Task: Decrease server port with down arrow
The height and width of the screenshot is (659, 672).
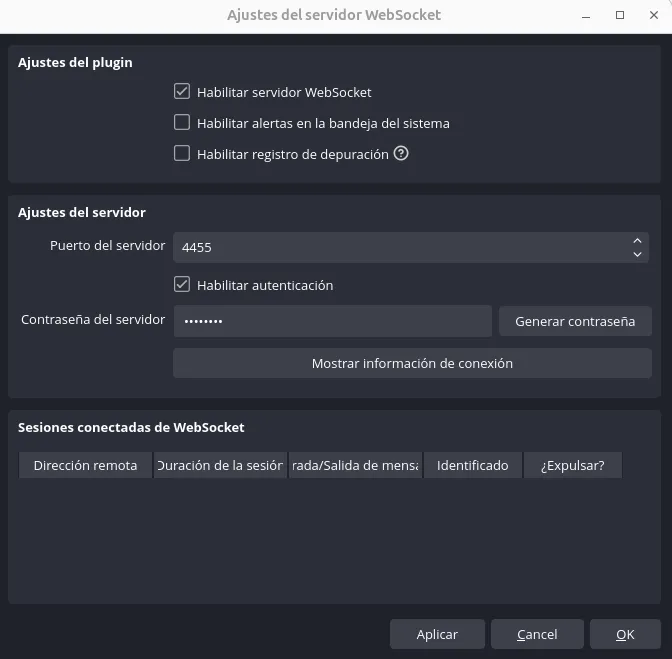Action: [x=637, y=254]
